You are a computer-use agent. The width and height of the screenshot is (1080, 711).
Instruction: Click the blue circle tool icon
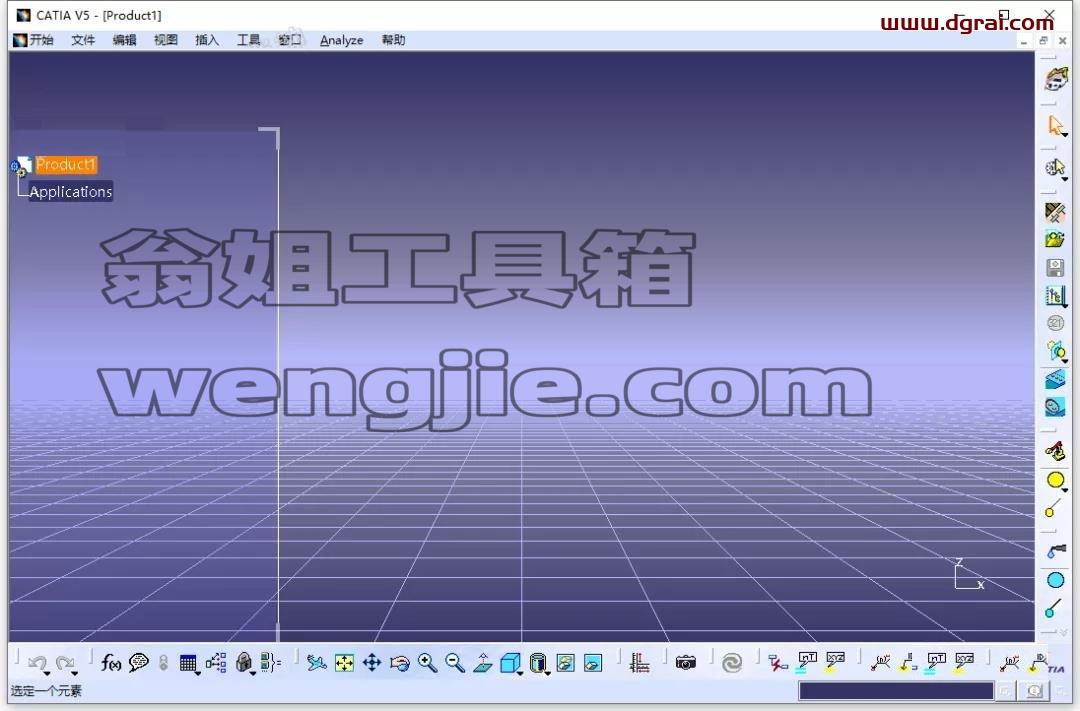click(1055, 580)
